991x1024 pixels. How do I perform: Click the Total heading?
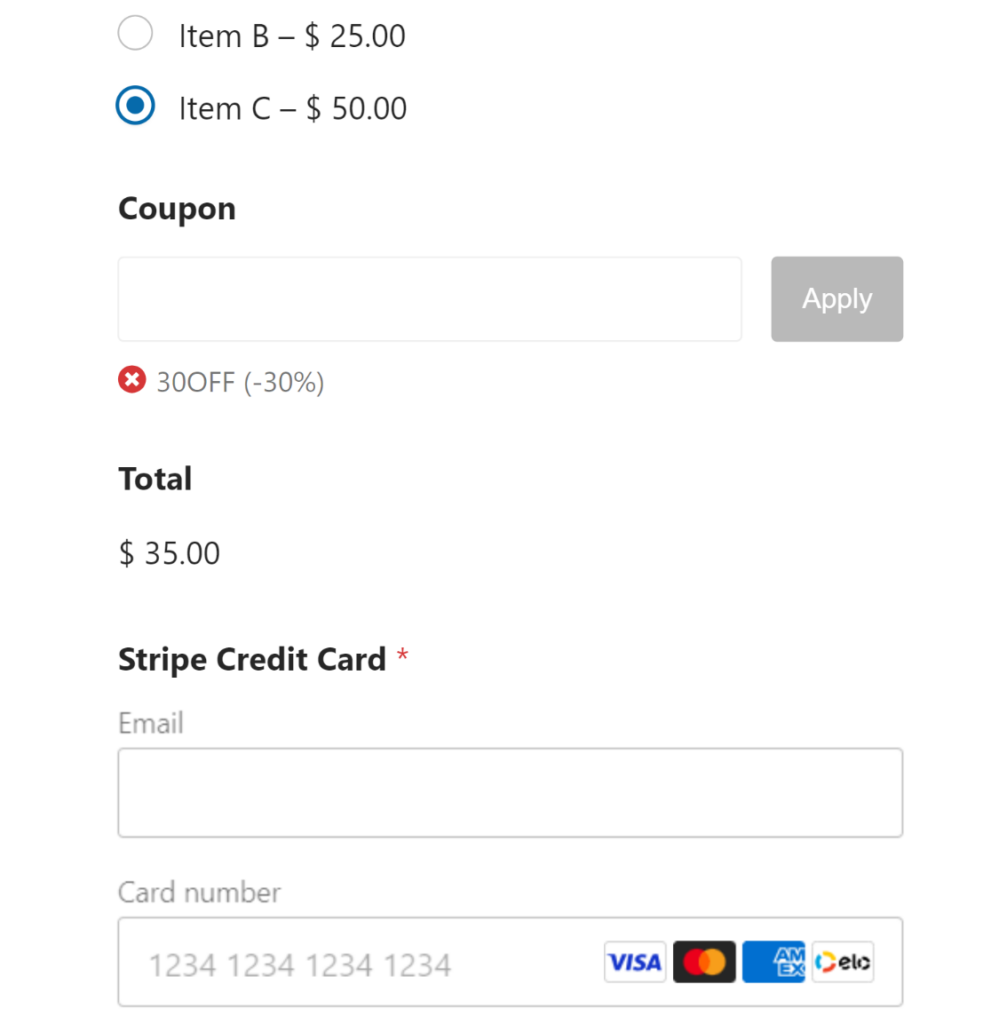pyautogui.click(x=155, y=478)
